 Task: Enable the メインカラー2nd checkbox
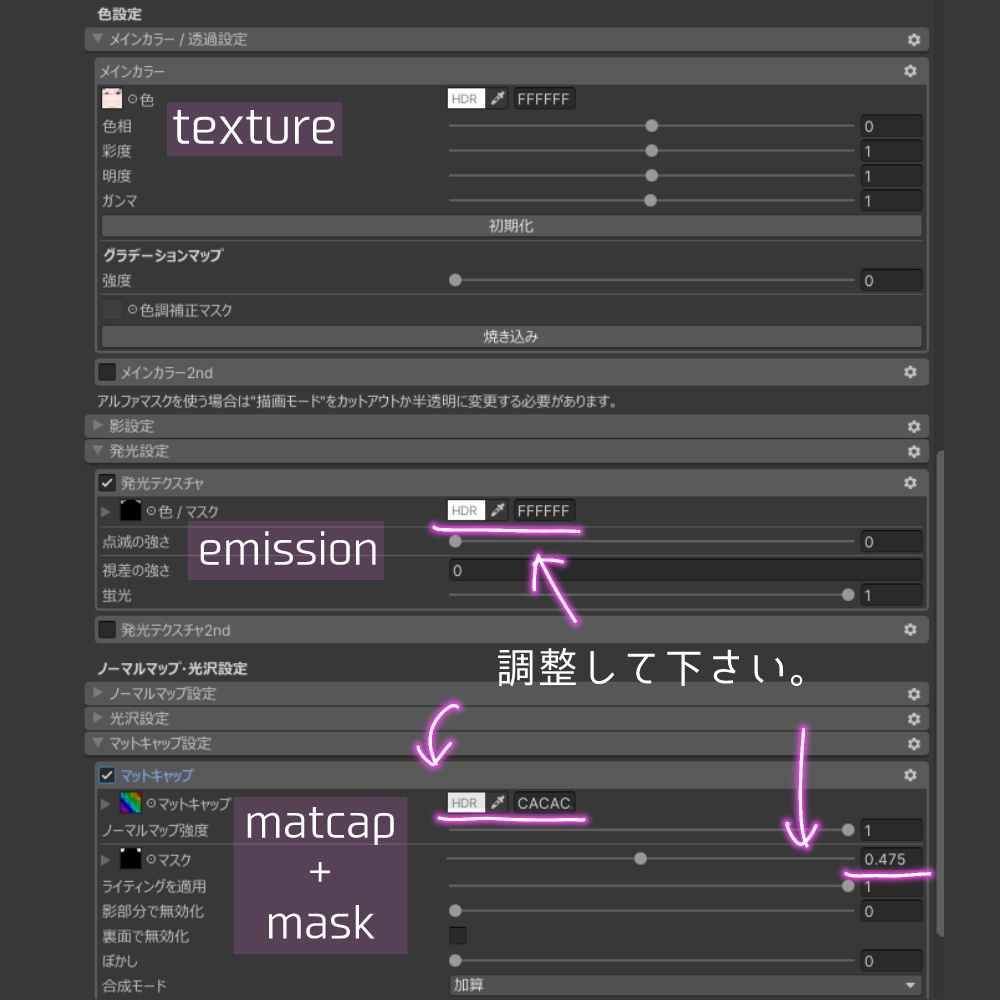107,371
